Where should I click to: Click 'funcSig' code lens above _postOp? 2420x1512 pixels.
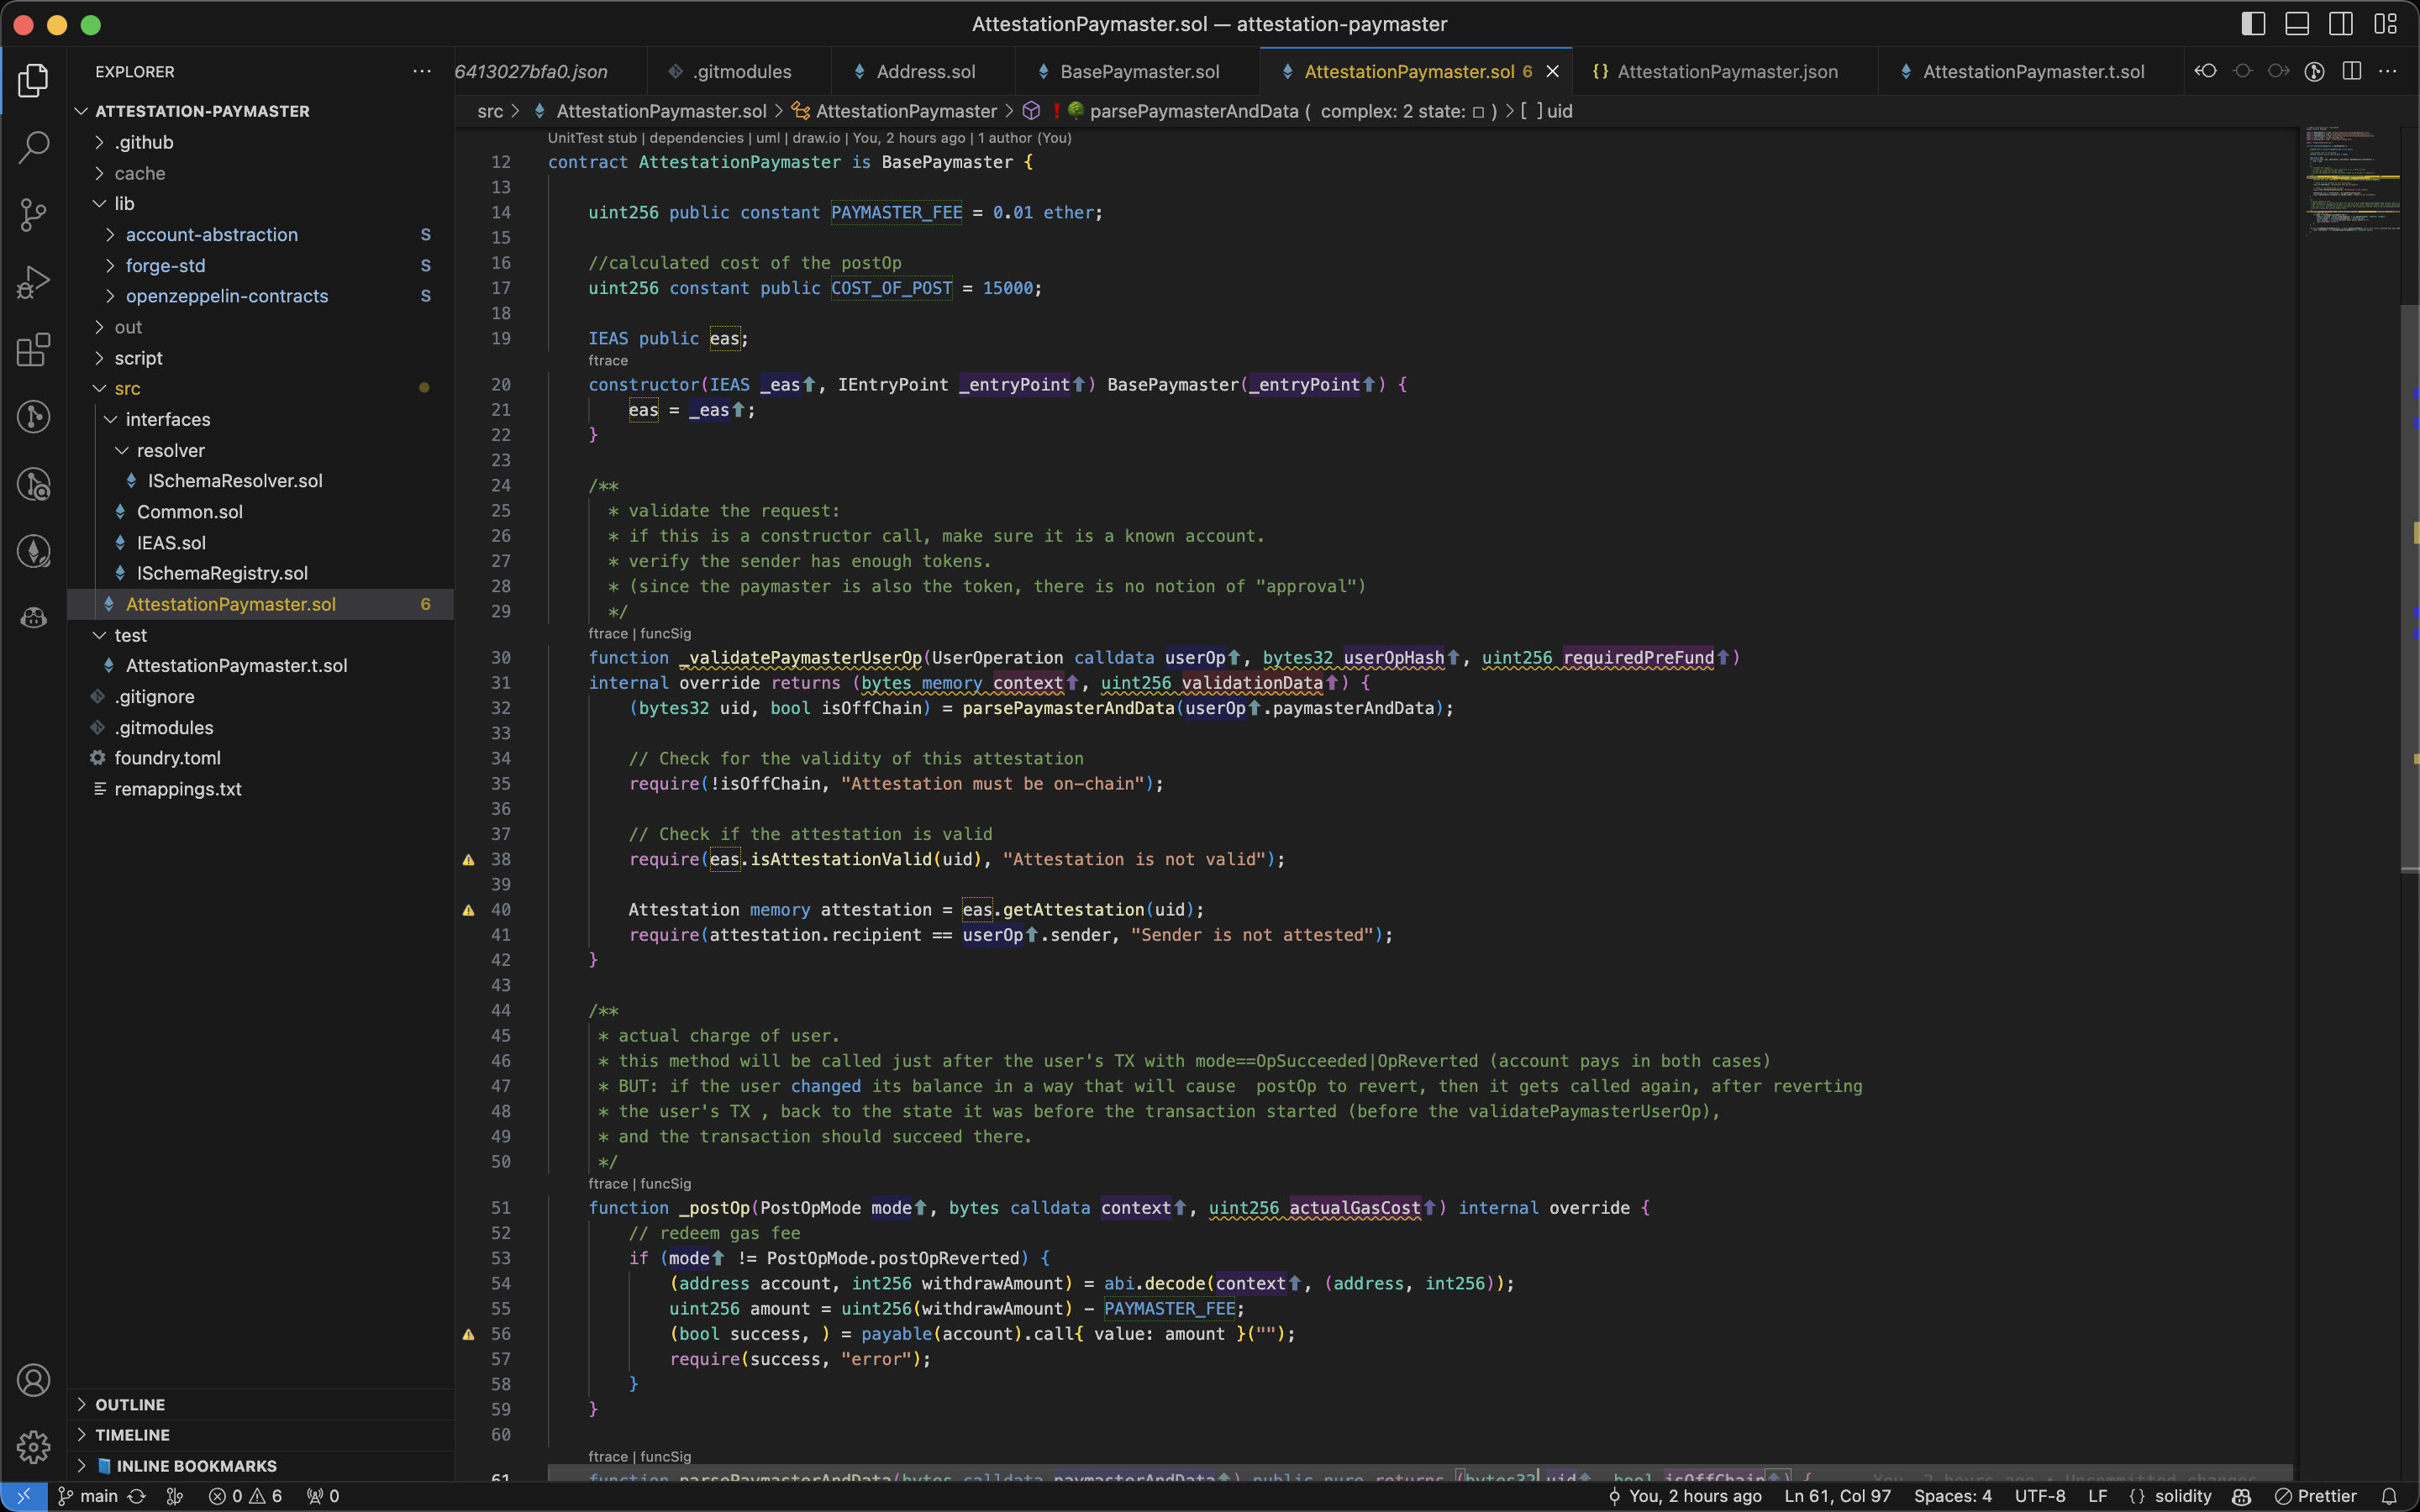pos(665,1183)
